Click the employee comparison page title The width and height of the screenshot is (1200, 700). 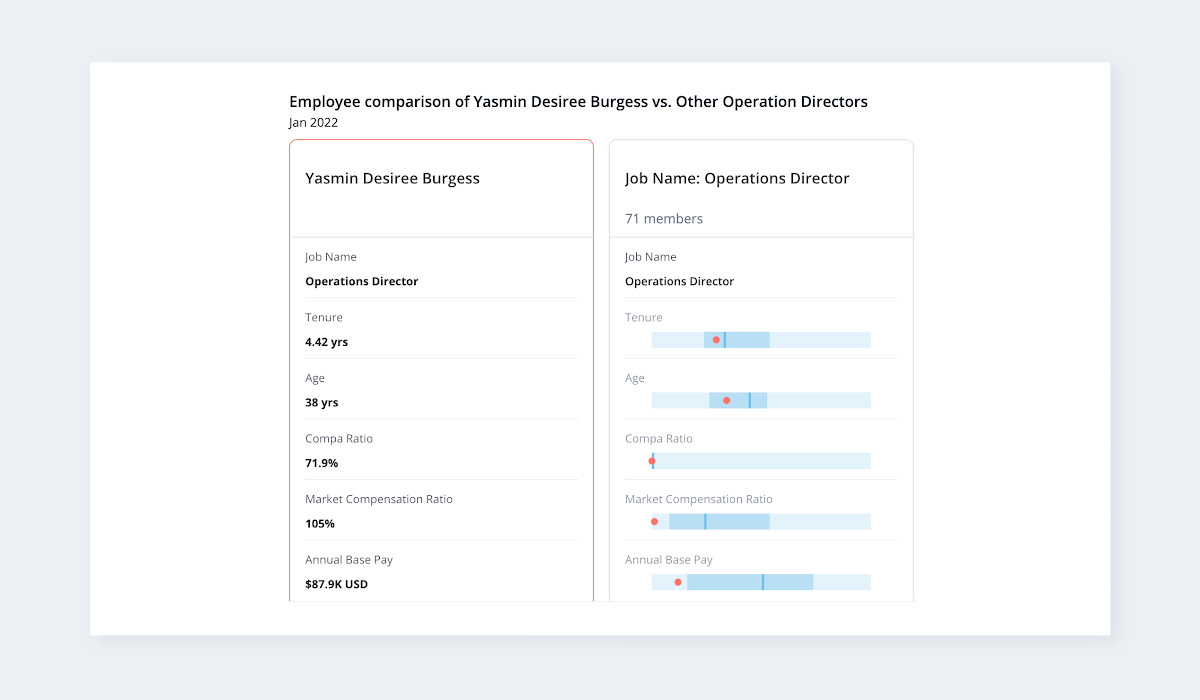578,102
